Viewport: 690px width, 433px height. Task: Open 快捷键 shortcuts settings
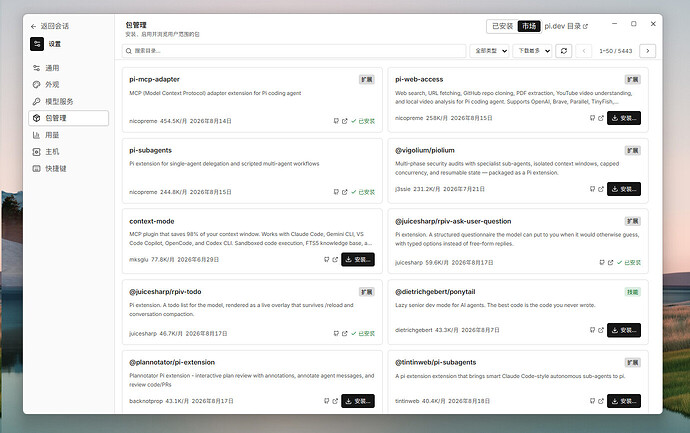(68, 168)
